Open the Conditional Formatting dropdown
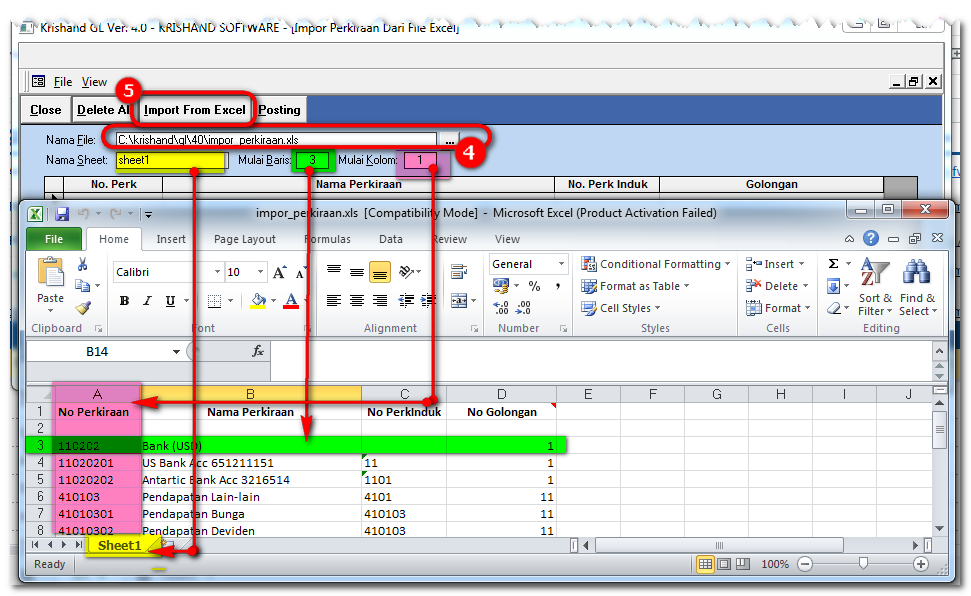Image resolution: width=971 pixels, height=596 pixels. pos(656,265)
